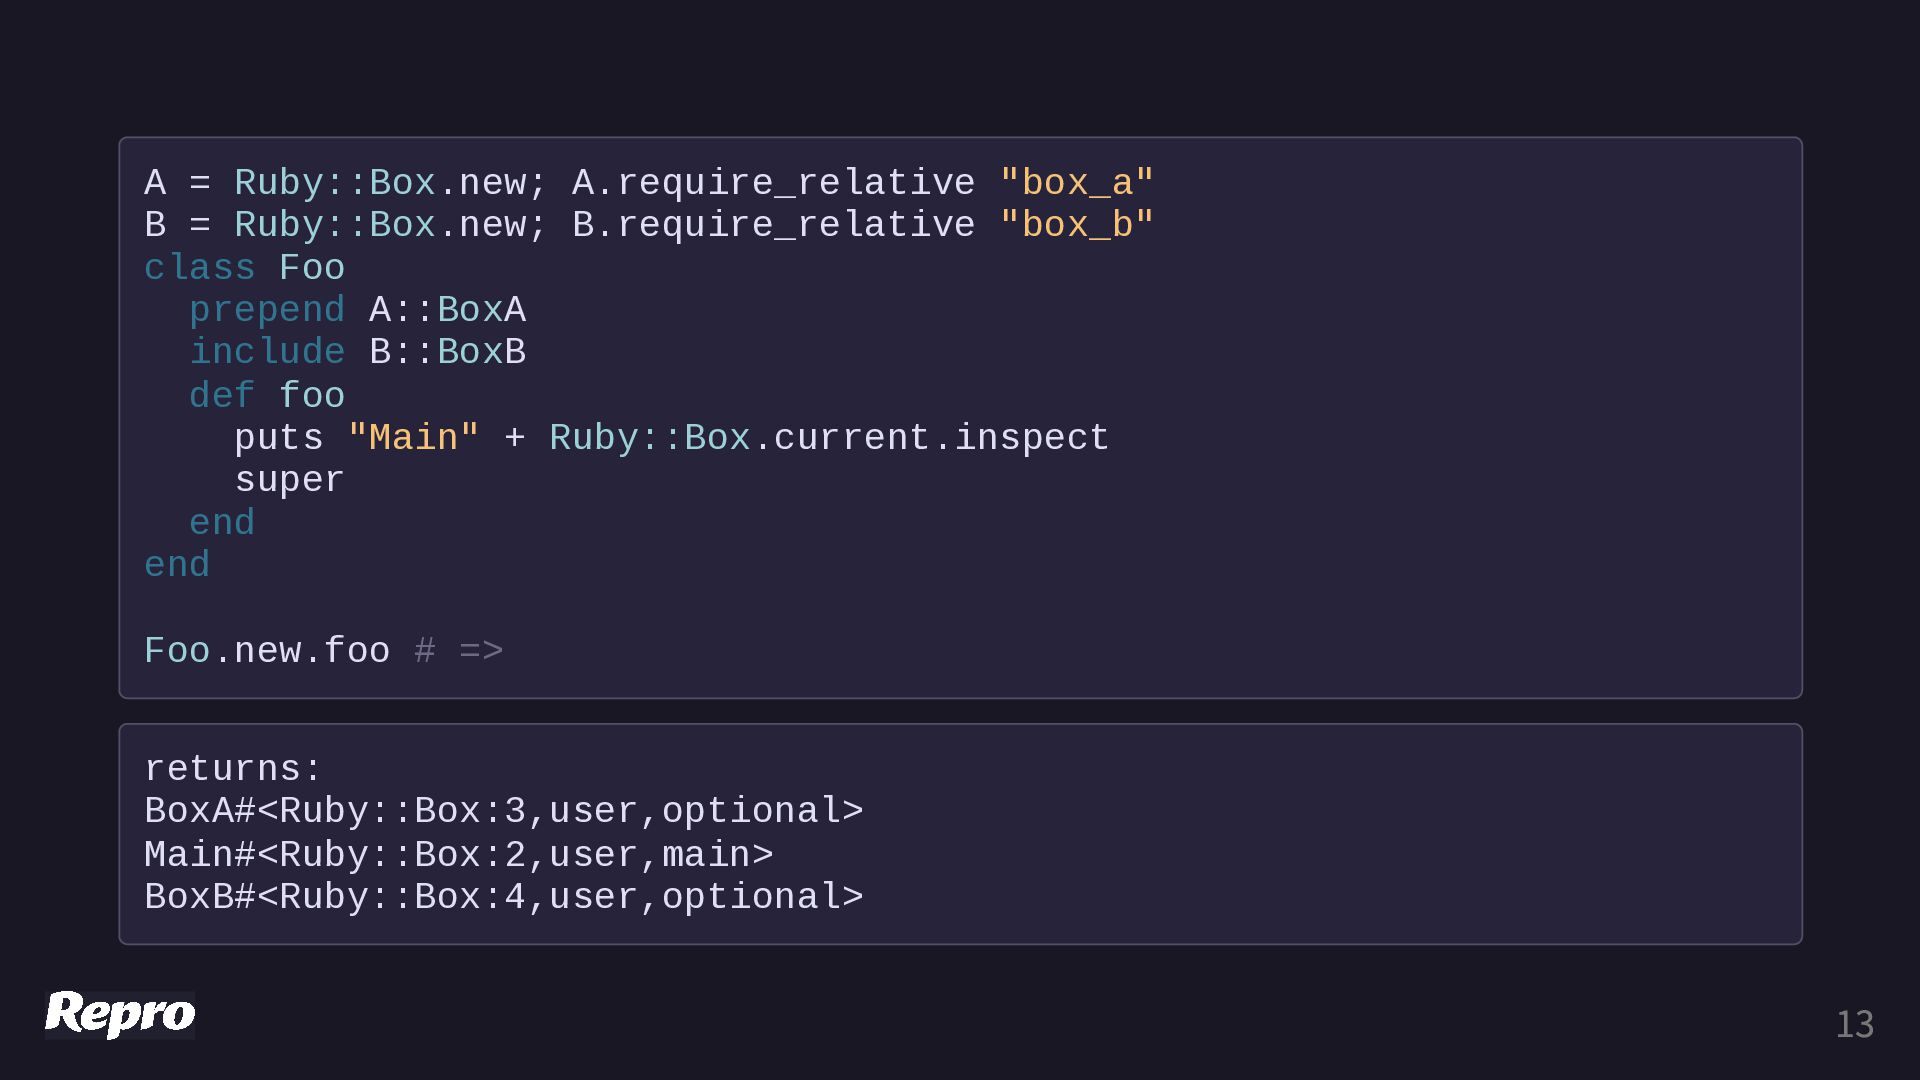Click the 'include' keyword
Screen dimensions: 1920x1080
tap(267, 352)
